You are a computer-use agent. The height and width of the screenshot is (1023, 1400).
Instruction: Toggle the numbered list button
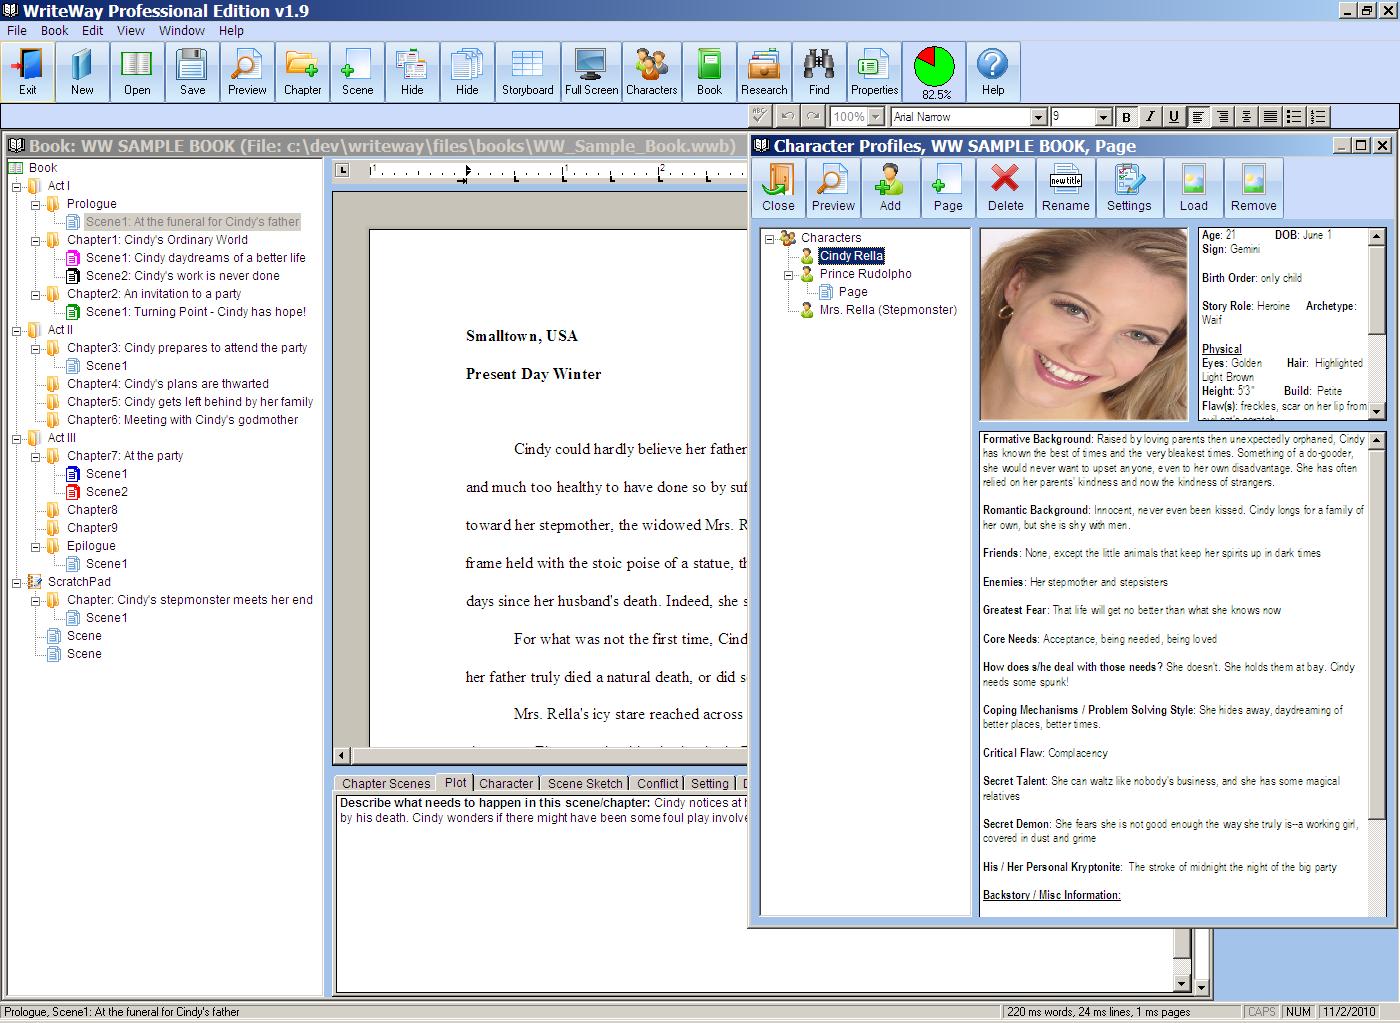pyautogui.click(x=1318, y=117)
